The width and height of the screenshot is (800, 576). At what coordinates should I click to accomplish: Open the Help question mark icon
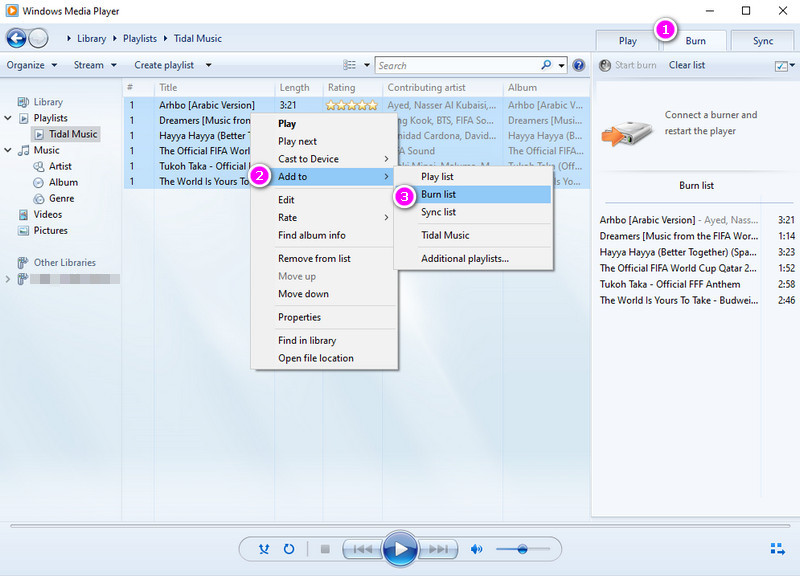pos(578,65)
